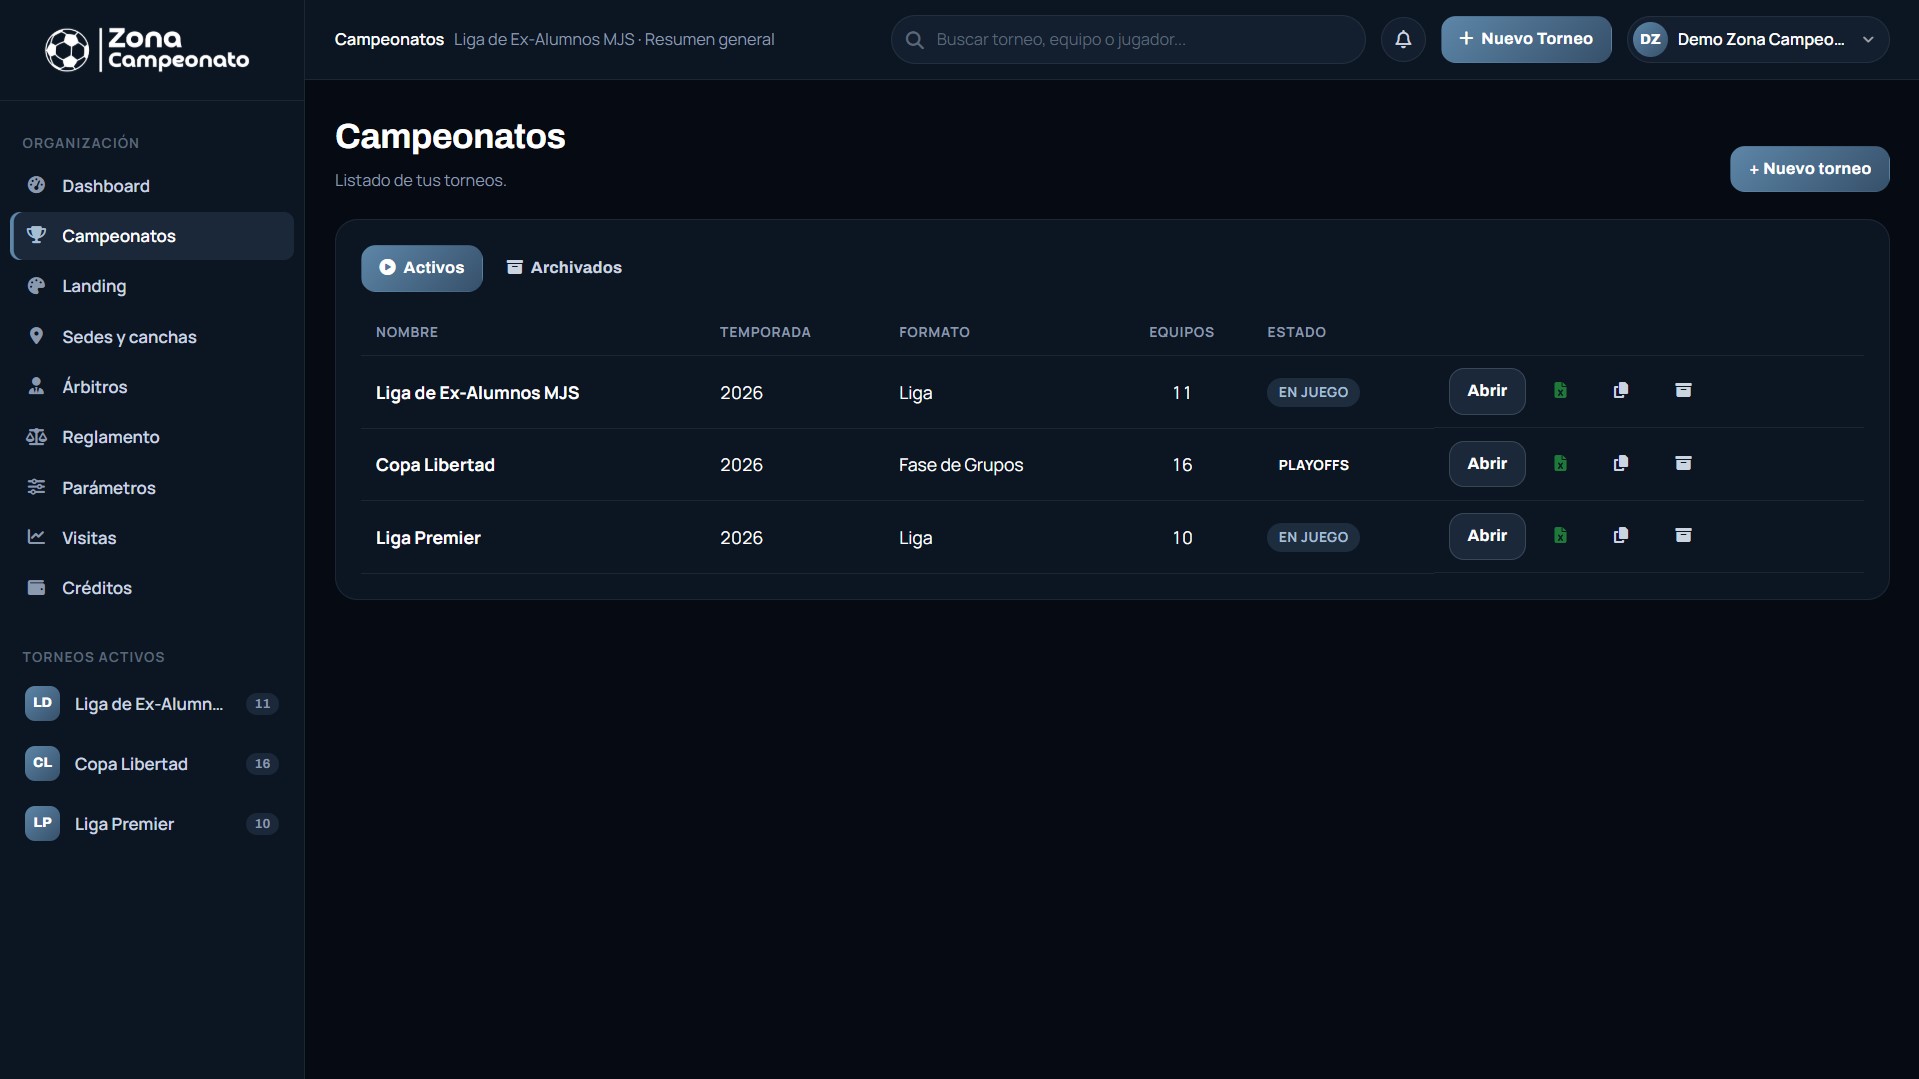The width and height of the screenshot is (1919, 1079).
Task: Duplicate the Liga de Ex-Alumnos MJS tournament
Action: coord(1621,391)
